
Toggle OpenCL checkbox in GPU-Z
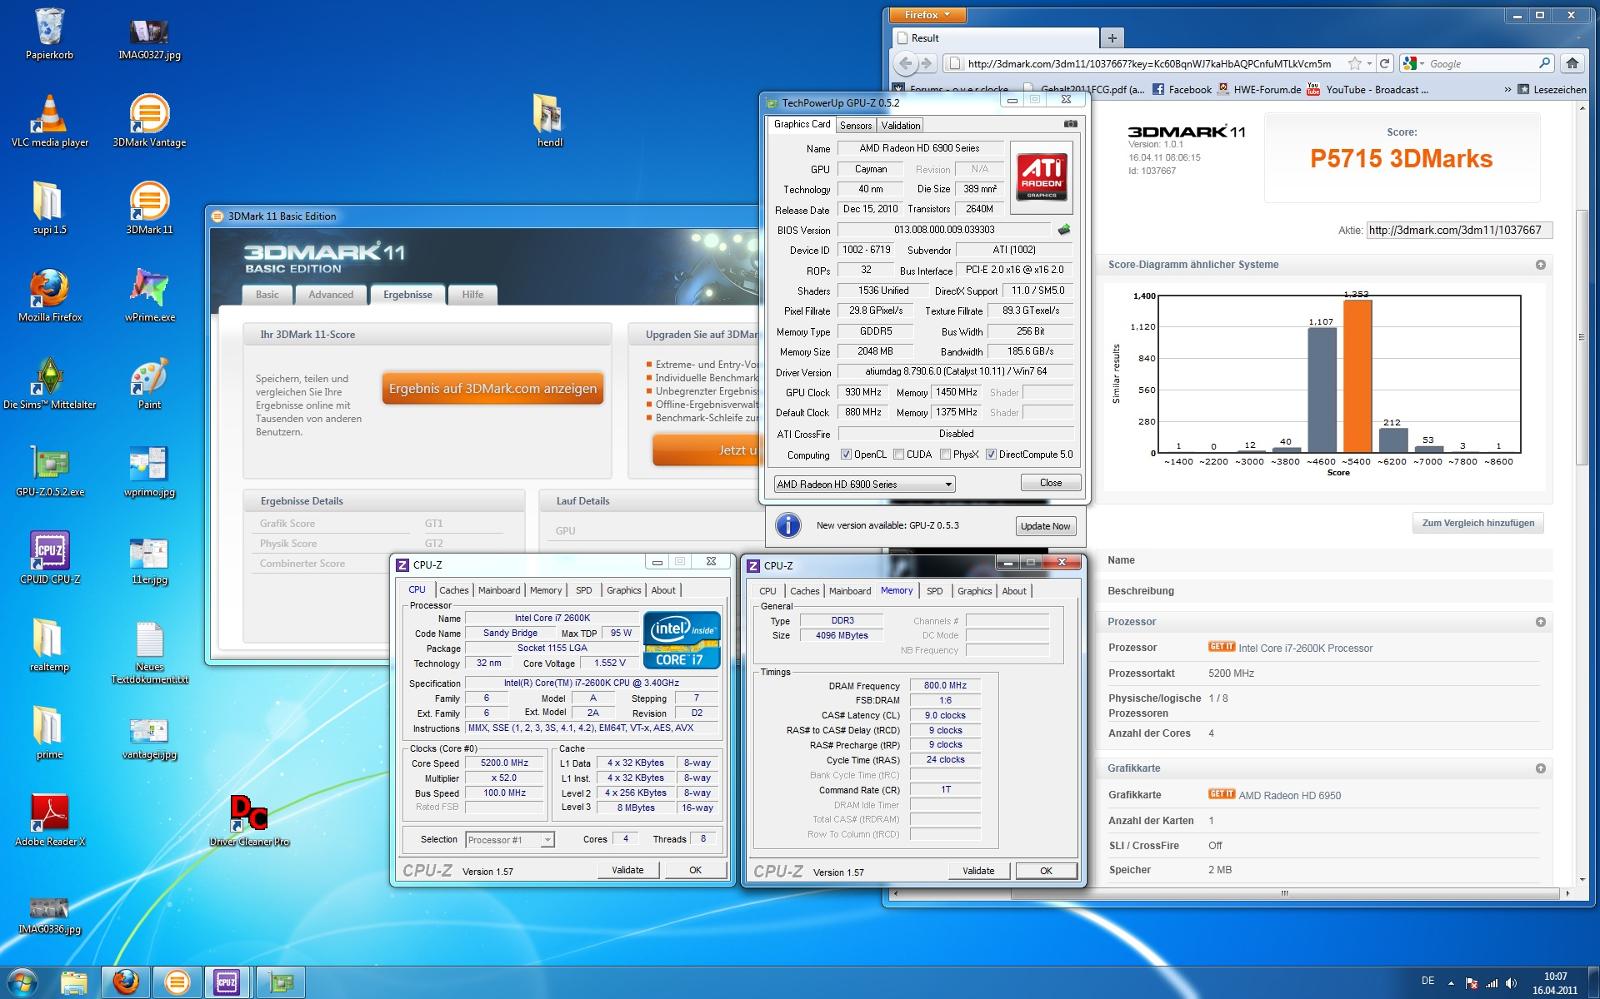[x=846, y=455]
